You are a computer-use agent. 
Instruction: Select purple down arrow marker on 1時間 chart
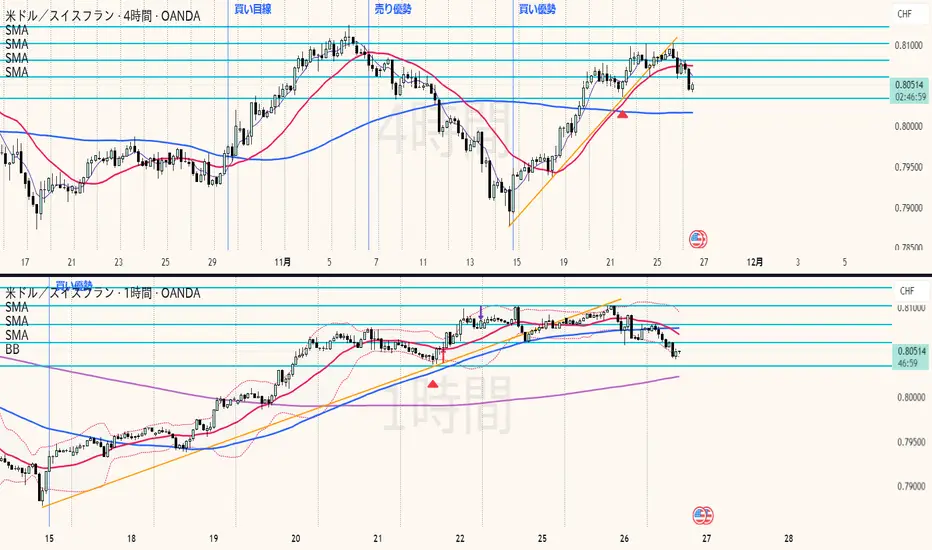coord(480,312)
